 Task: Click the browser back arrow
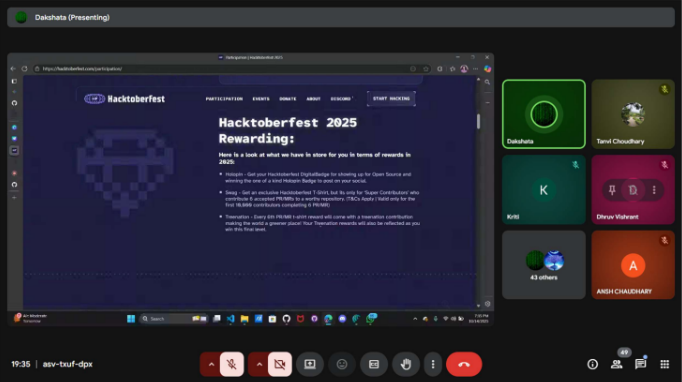tap(13, 69)
